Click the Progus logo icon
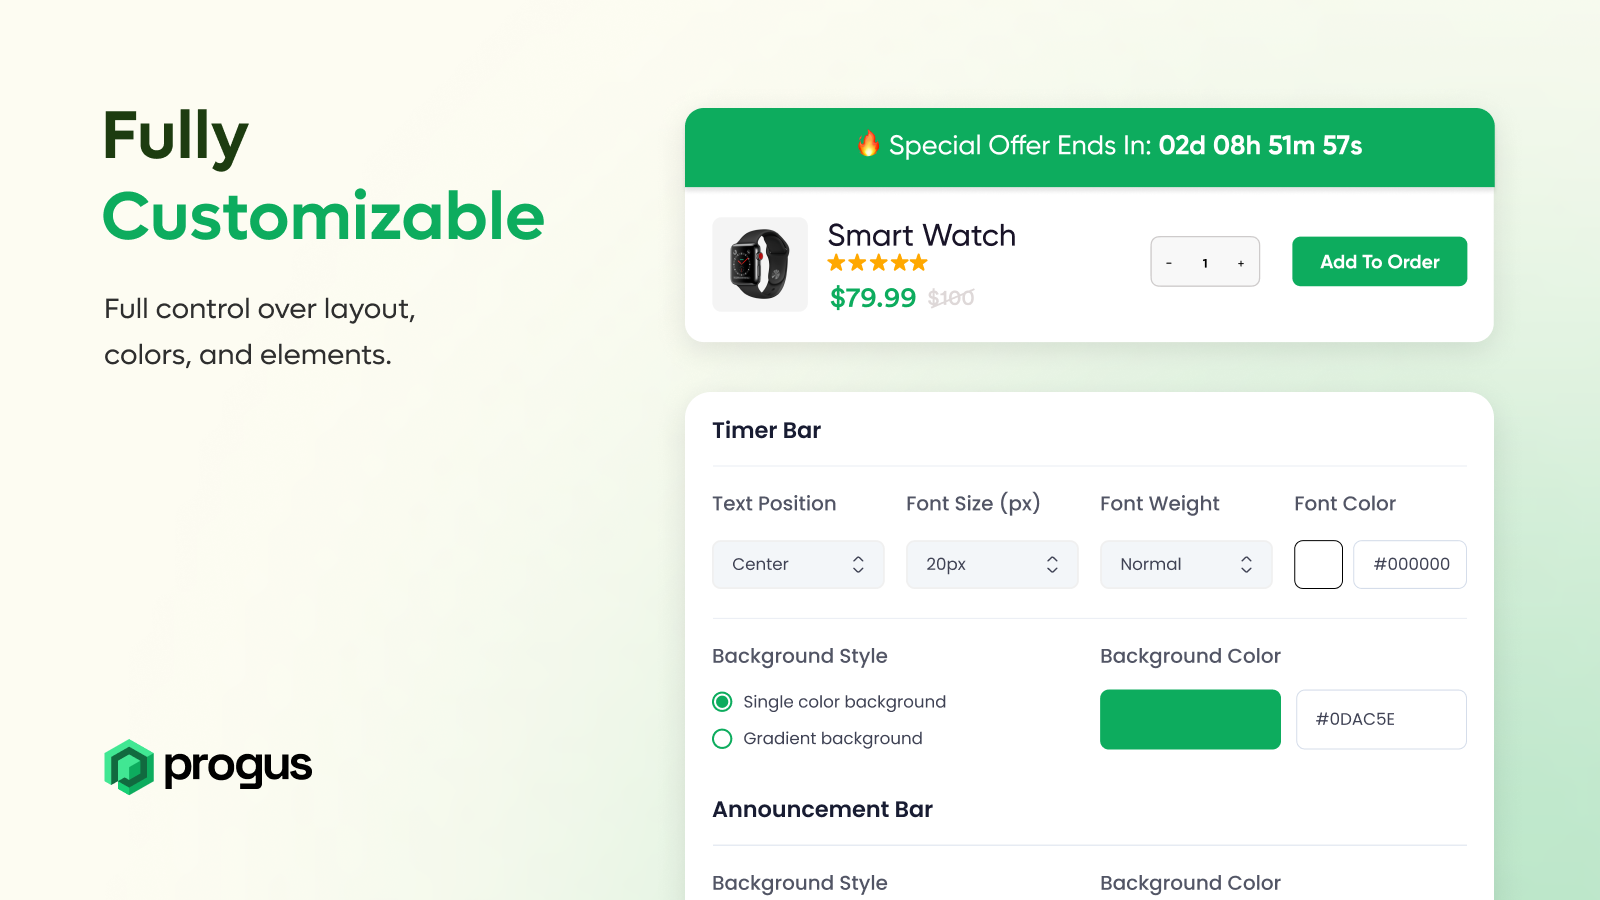The image size is (1600, 900). (x=129, y=767)
